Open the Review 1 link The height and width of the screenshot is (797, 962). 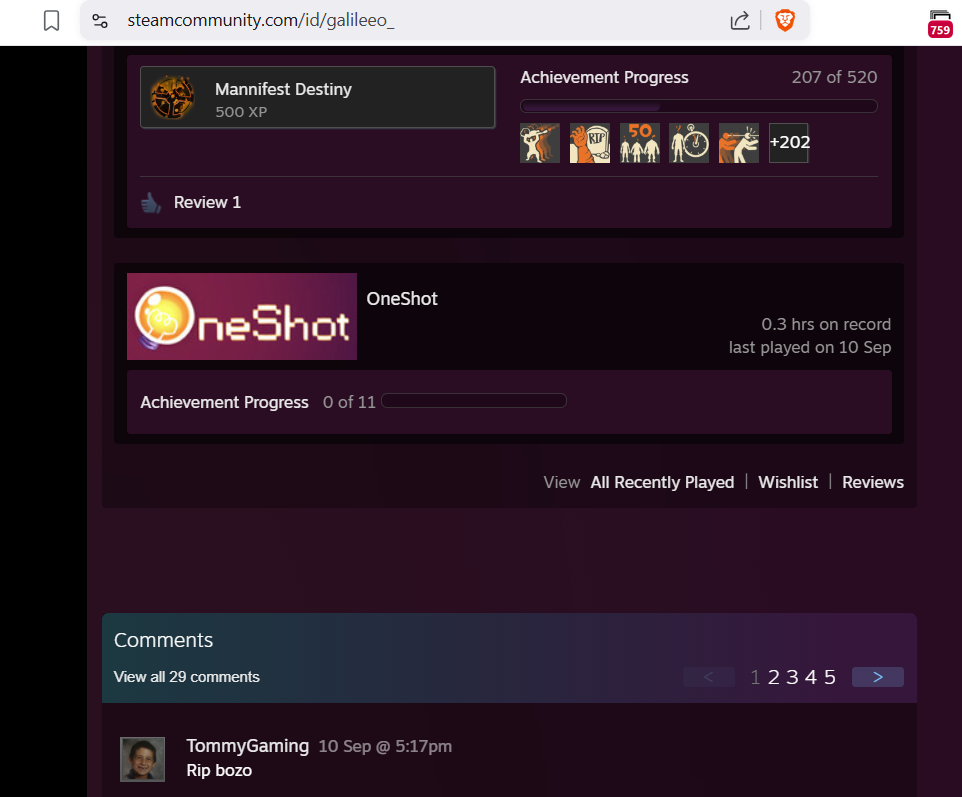click(x=207, y=202)
